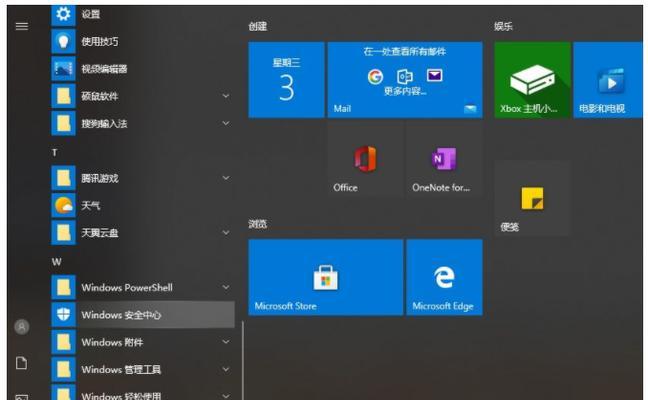Image resolution: width=648 pixels, height=400 pixels.
Task: Open the hamburger menu in Start
Action: coord(22,26)
